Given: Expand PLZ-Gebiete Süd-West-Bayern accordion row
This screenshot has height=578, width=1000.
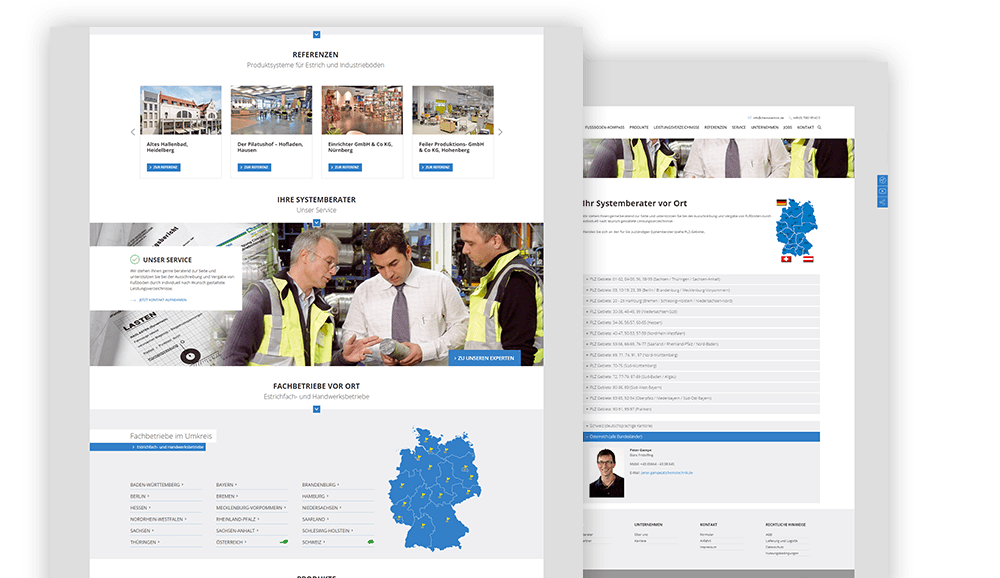Looking at the screenshot, I should tap(702, 388).
